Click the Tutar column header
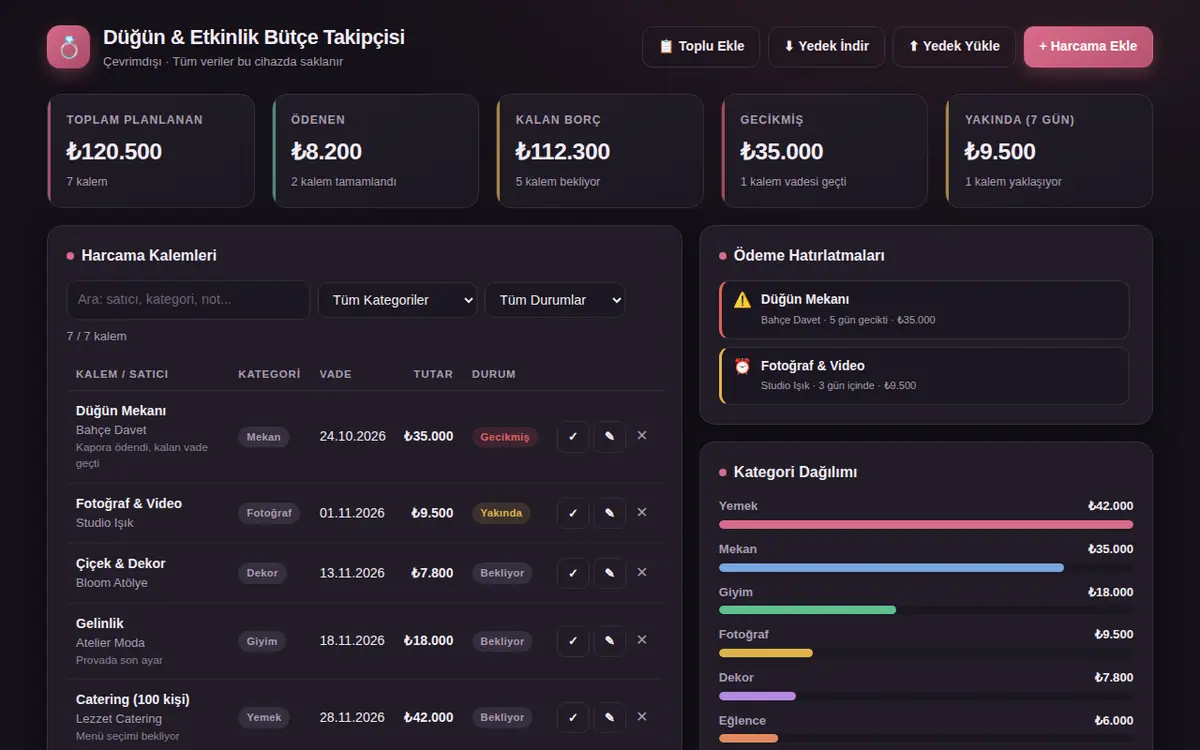Screen dimensions: 1200x750 pyautogui.click(x=433, y=374)
